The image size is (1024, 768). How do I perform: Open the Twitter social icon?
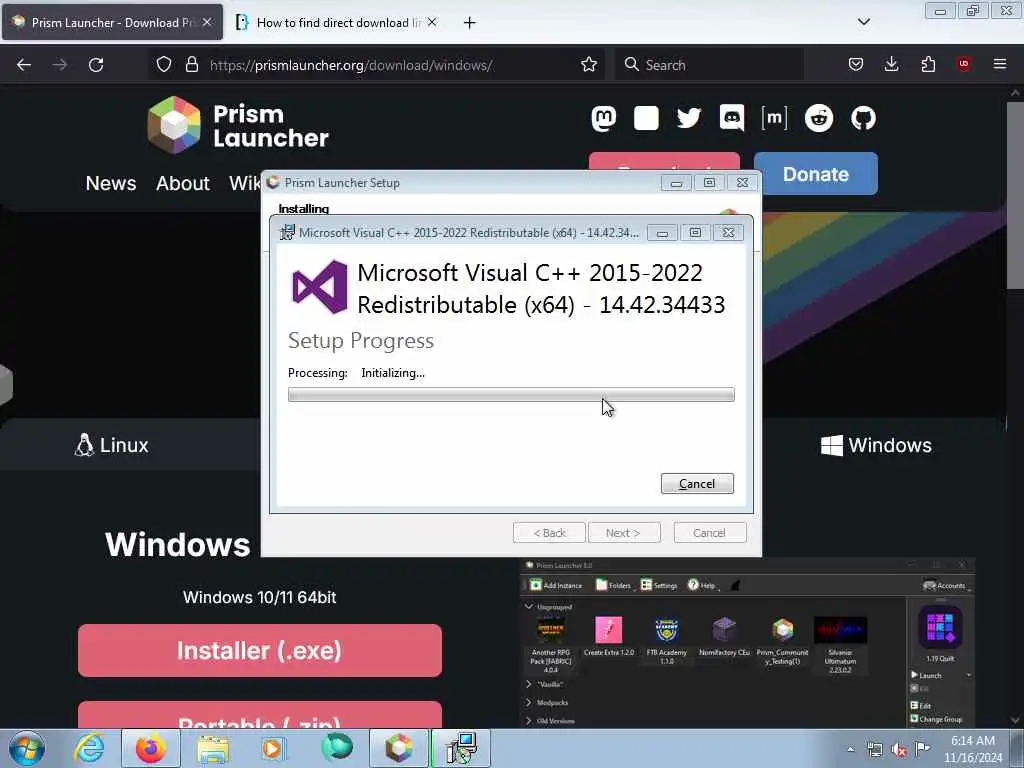(688, 119)
